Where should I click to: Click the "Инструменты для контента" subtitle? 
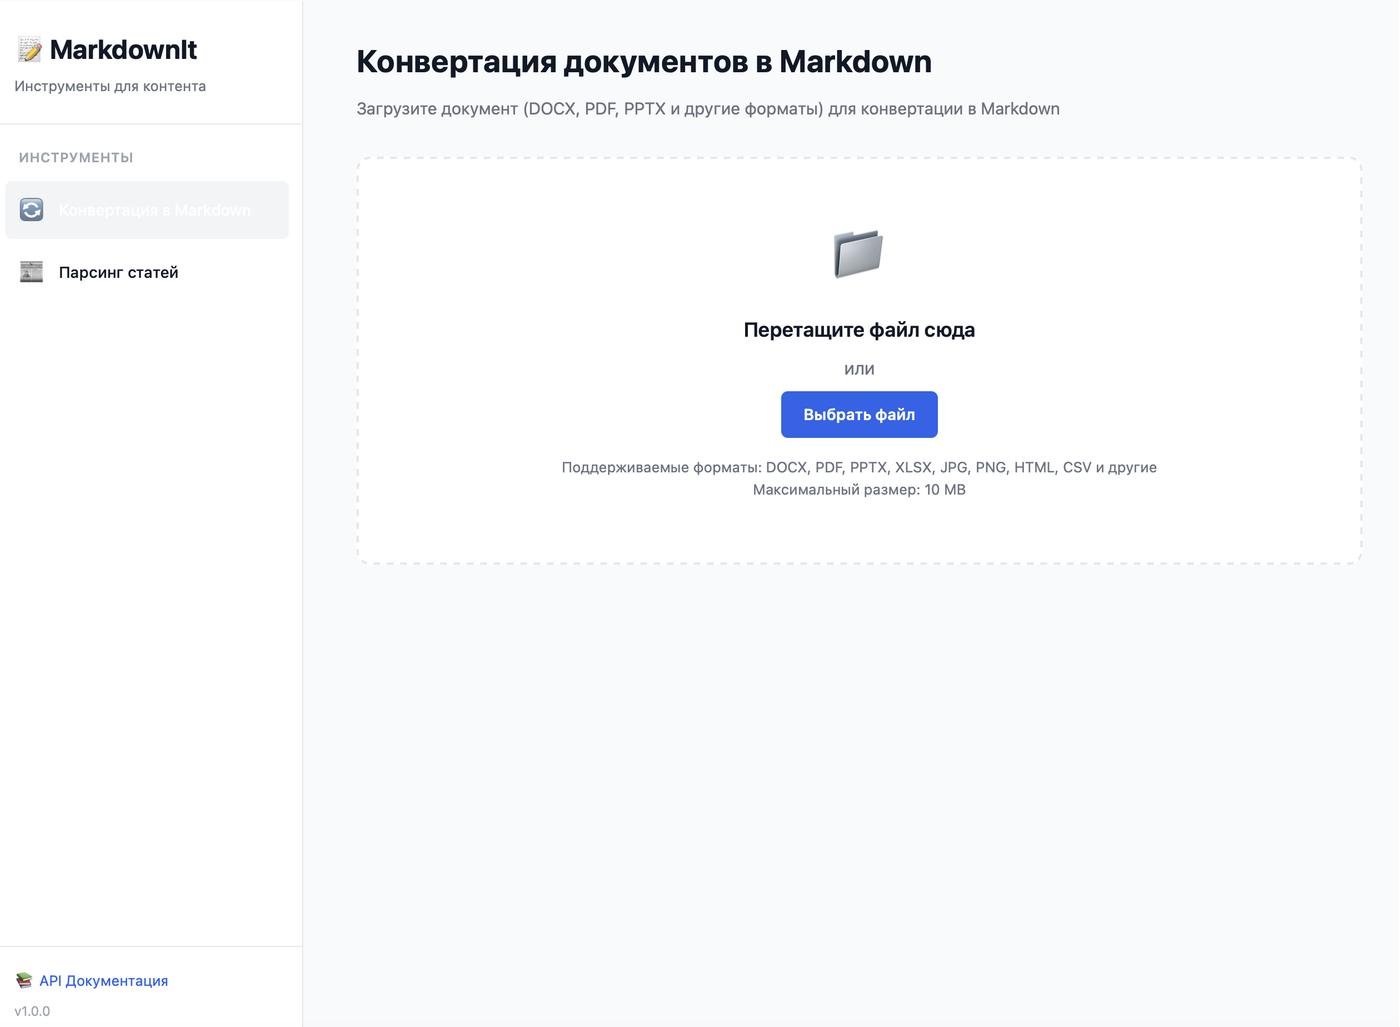click(110, 86)
